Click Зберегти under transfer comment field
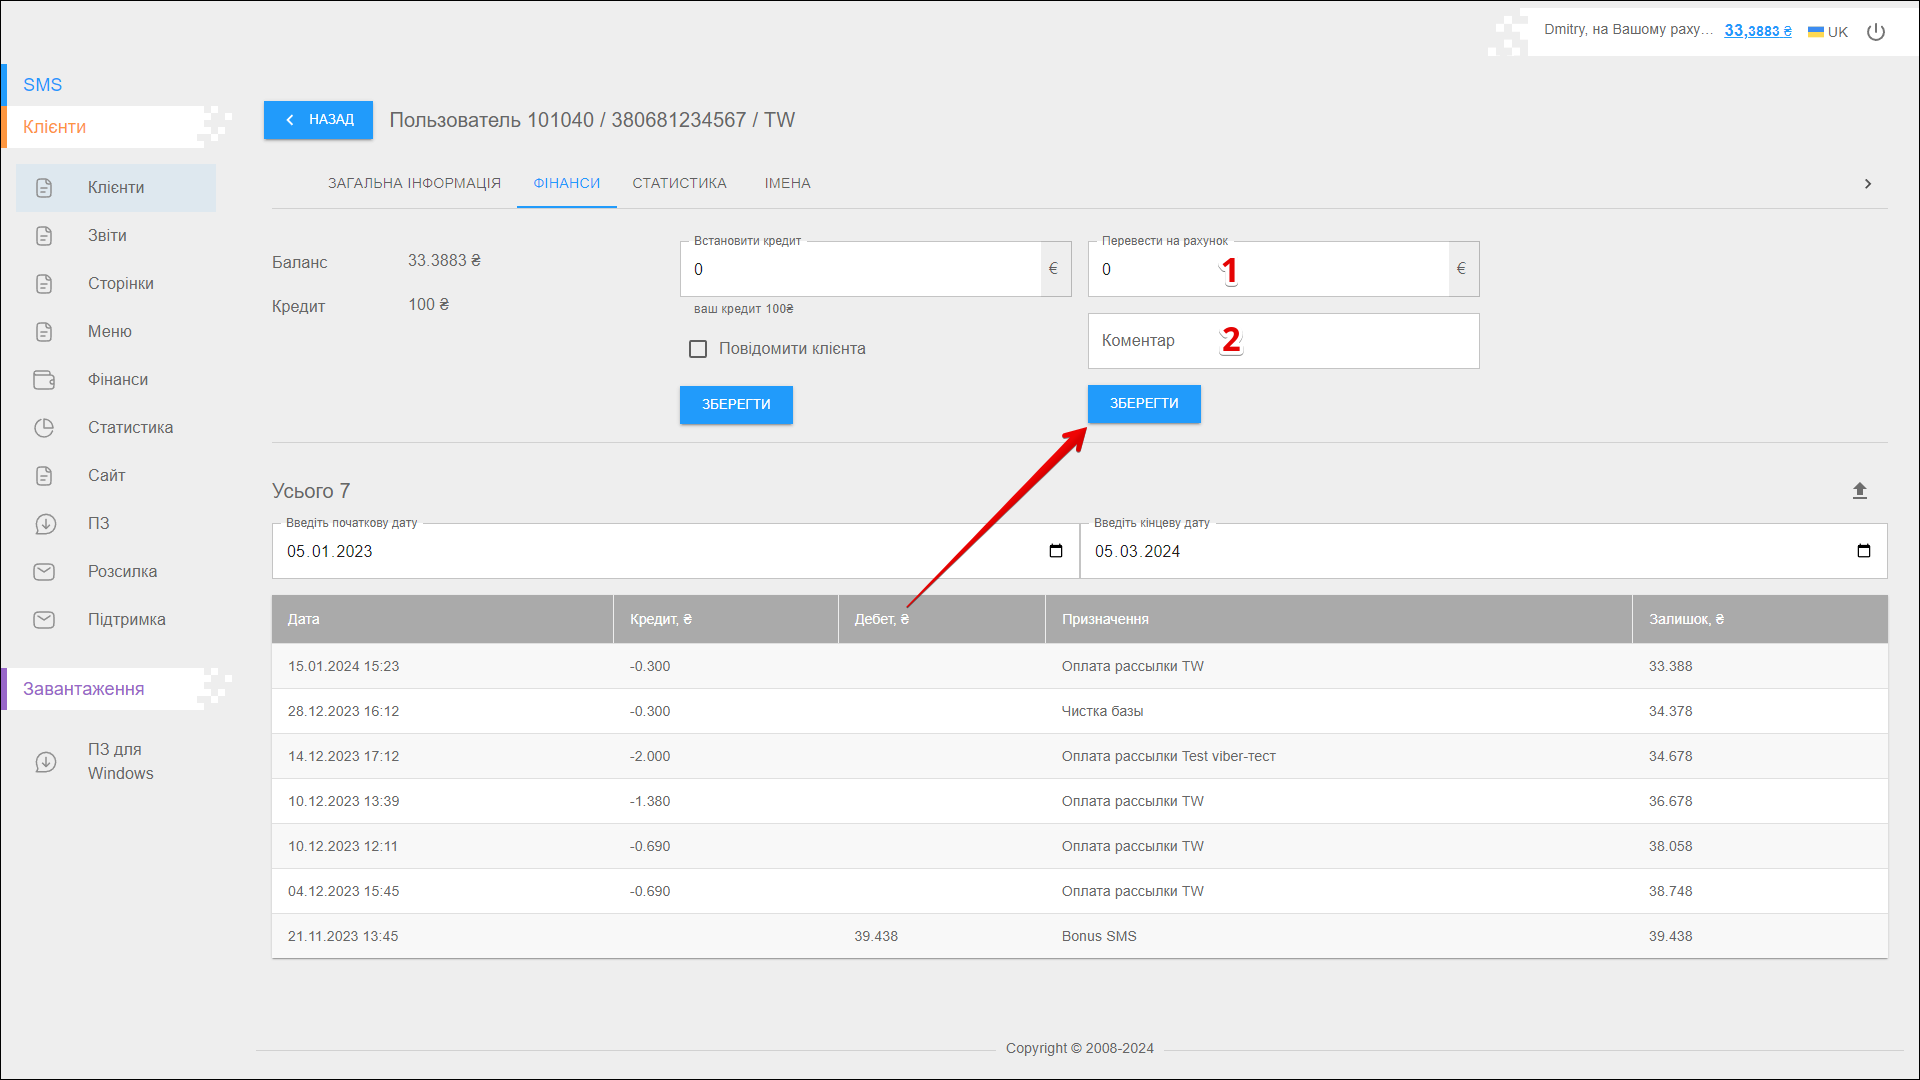 click(1143, 404)
